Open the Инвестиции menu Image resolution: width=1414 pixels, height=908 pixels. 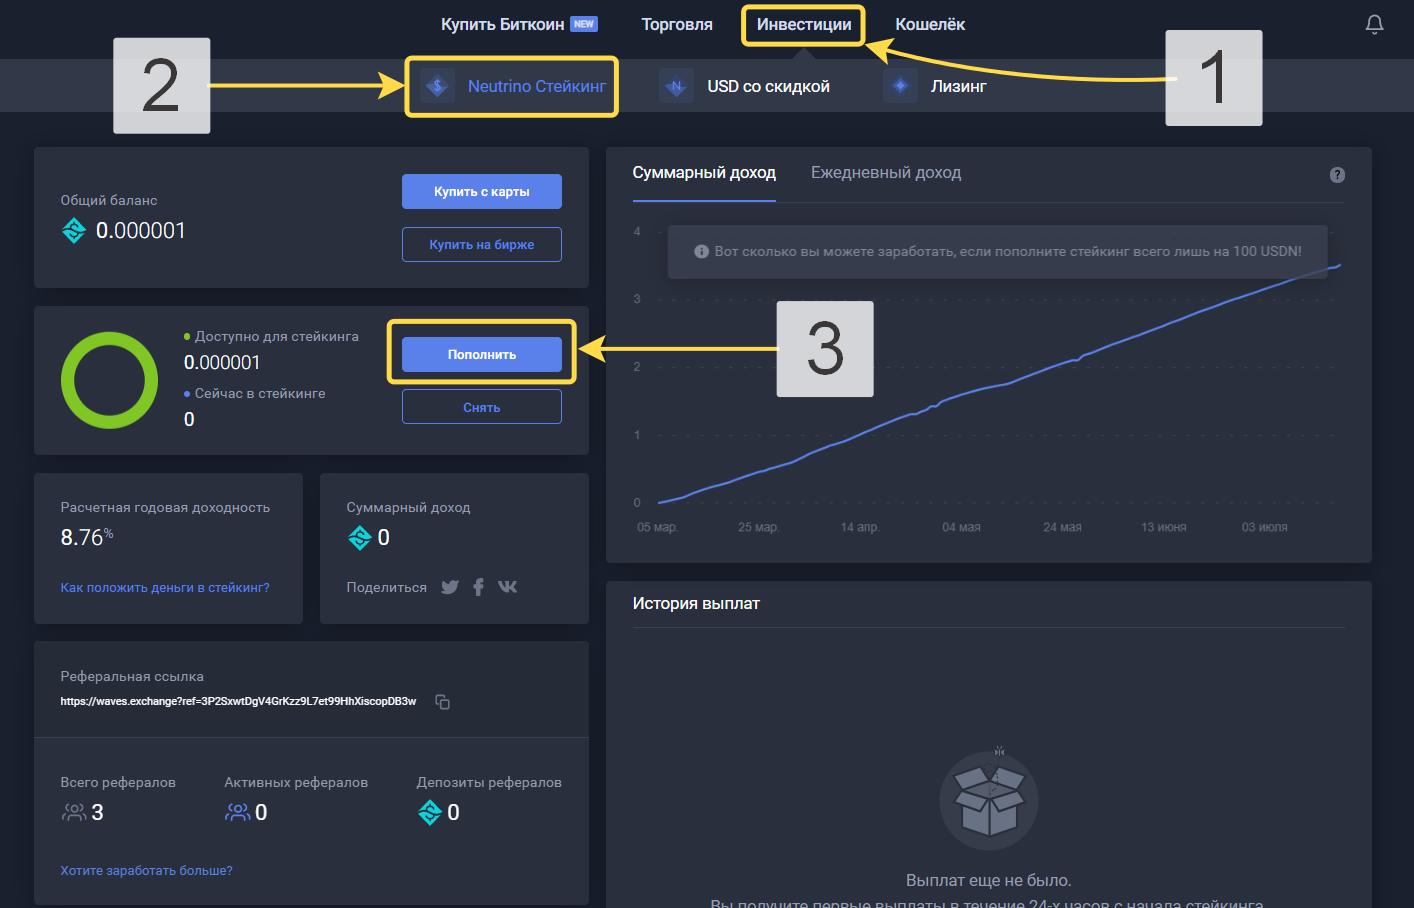[x=804, y=24]
